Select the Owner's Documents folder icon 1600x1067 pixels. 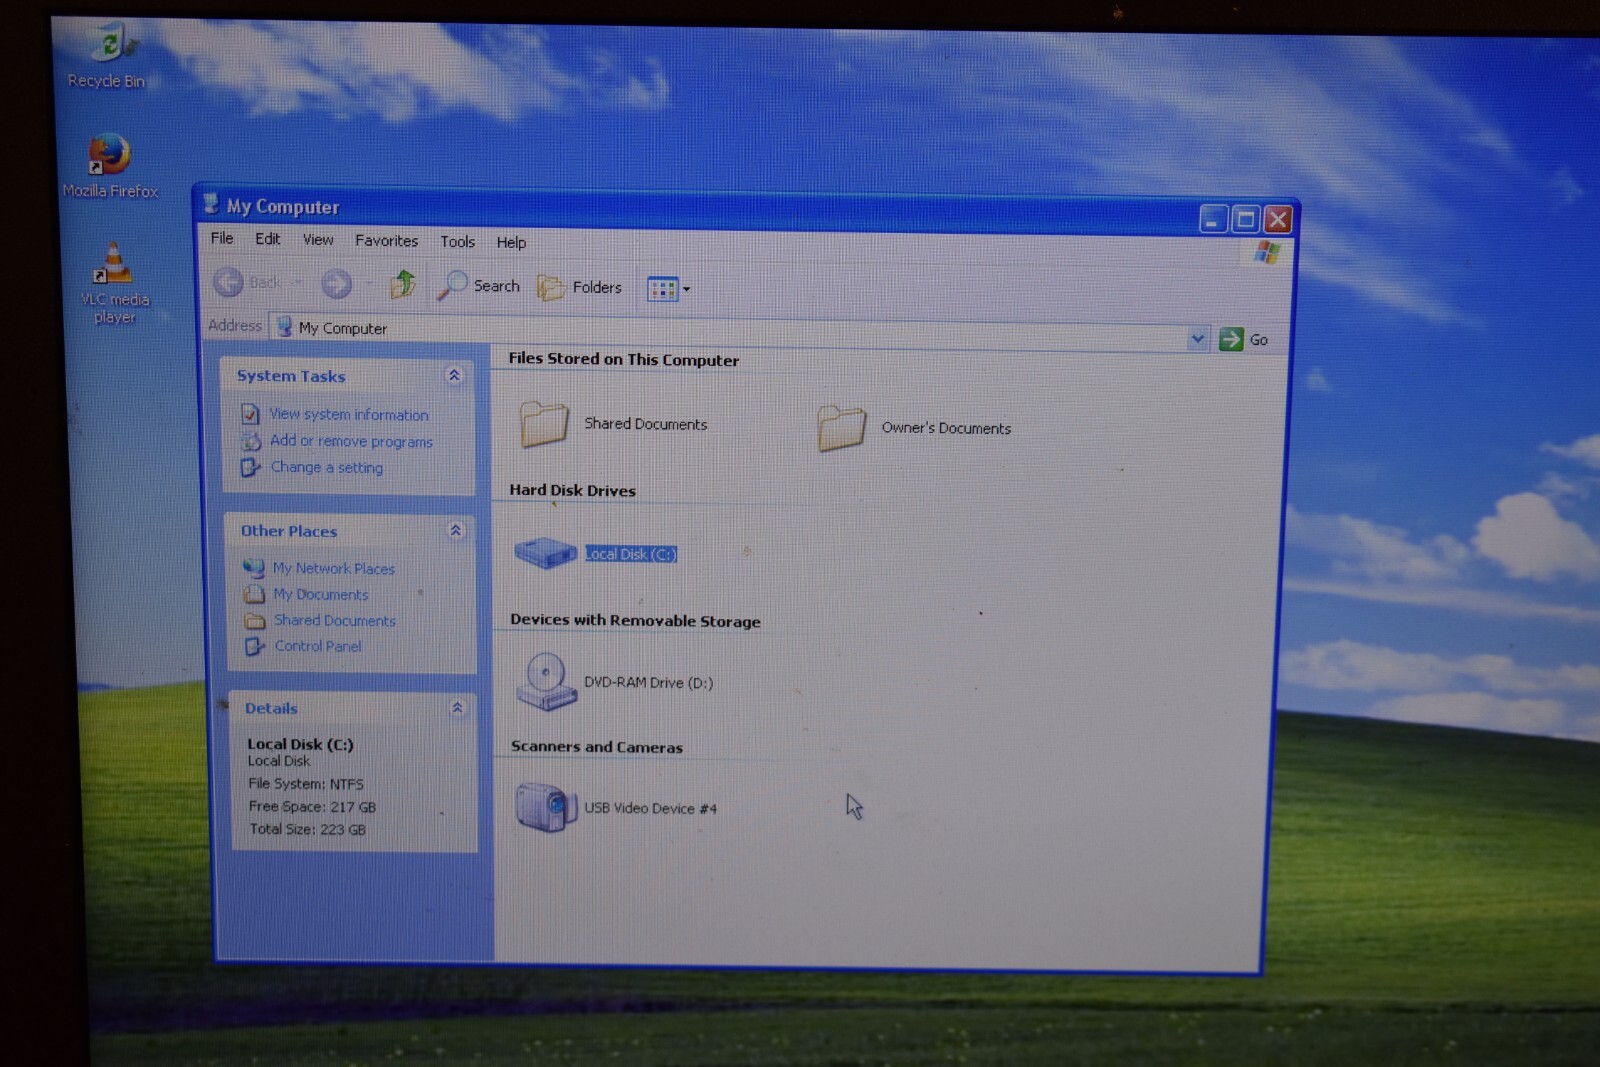[841, 428]
